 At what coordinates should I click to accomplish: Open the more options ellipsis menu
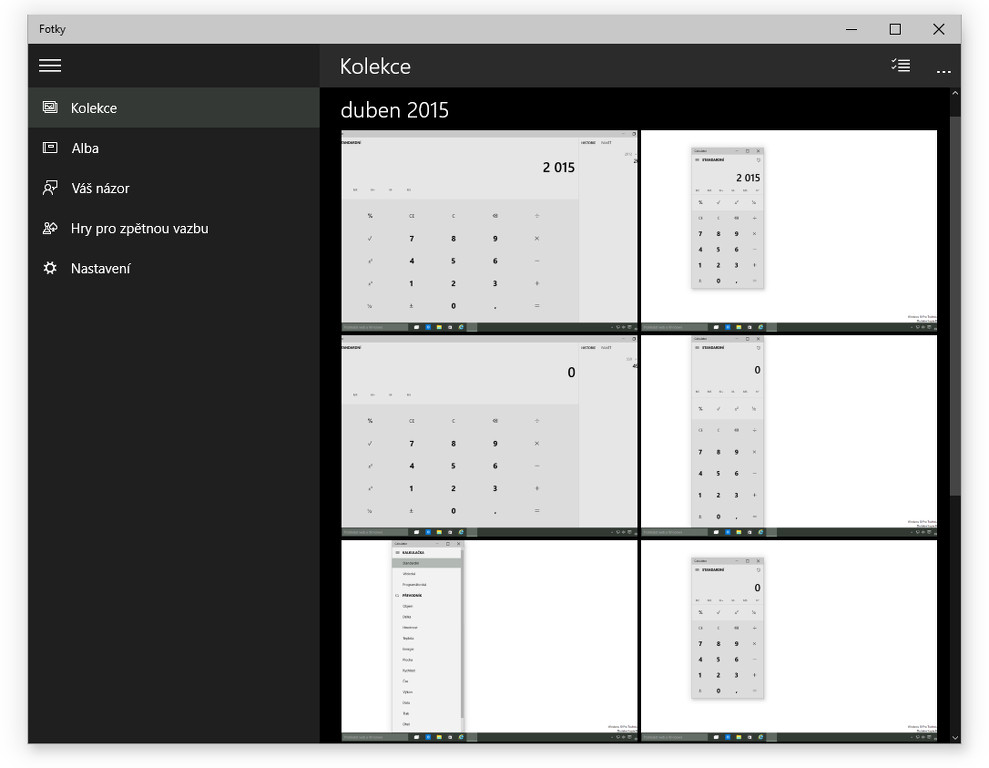[x=943, y=72]
